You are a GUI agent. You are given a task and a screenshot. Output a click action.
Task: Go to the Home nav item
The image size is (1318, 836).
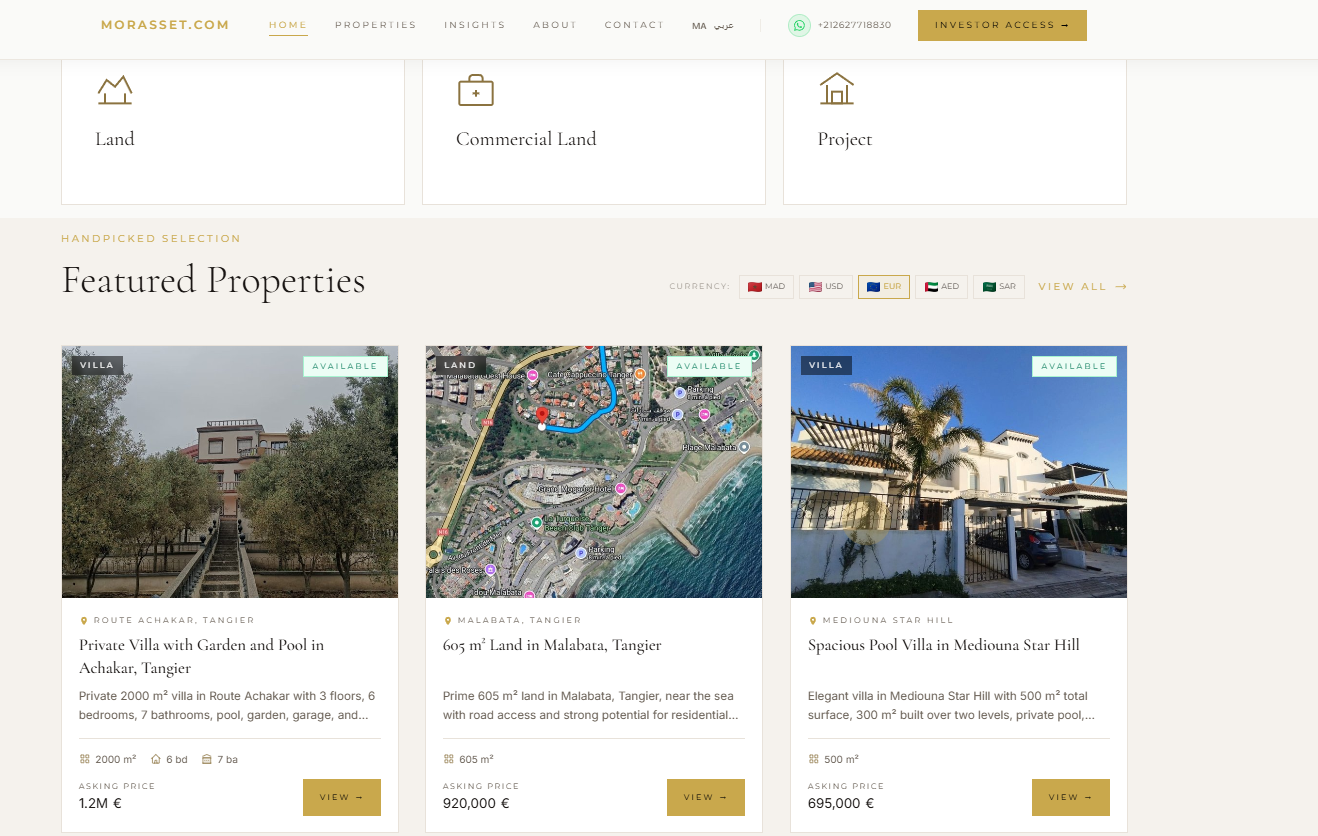click(288, 25)
